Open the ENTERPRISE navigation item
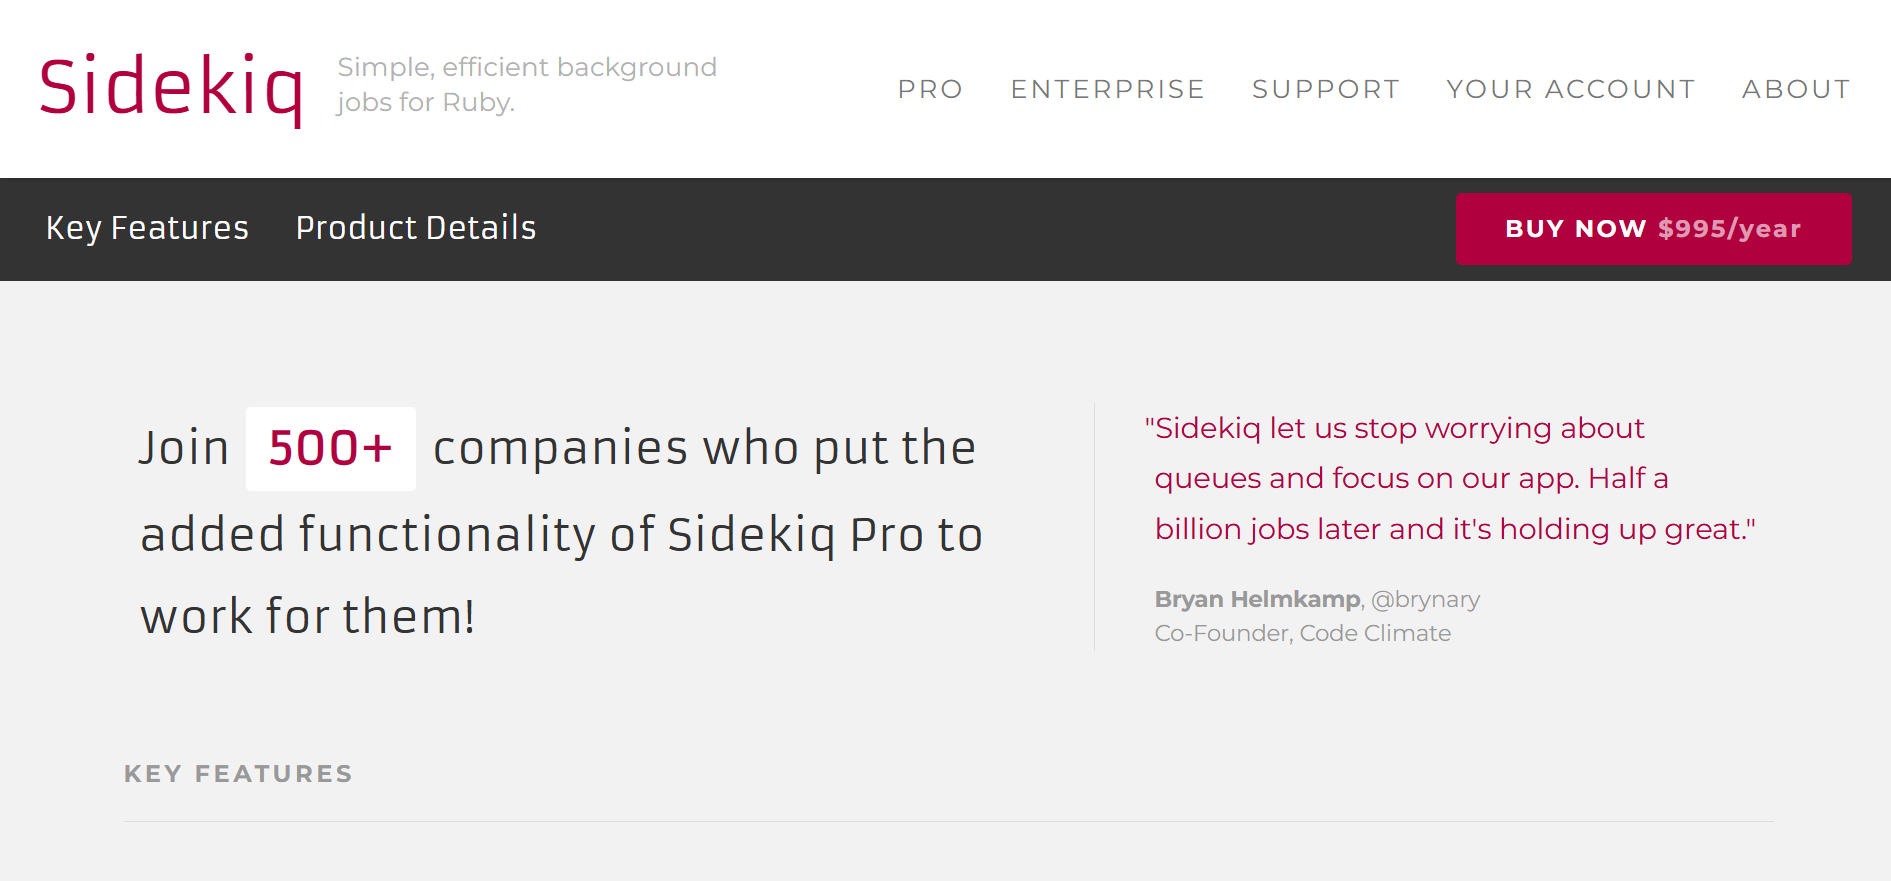The image size is (1891, 881). (1108, 89)
